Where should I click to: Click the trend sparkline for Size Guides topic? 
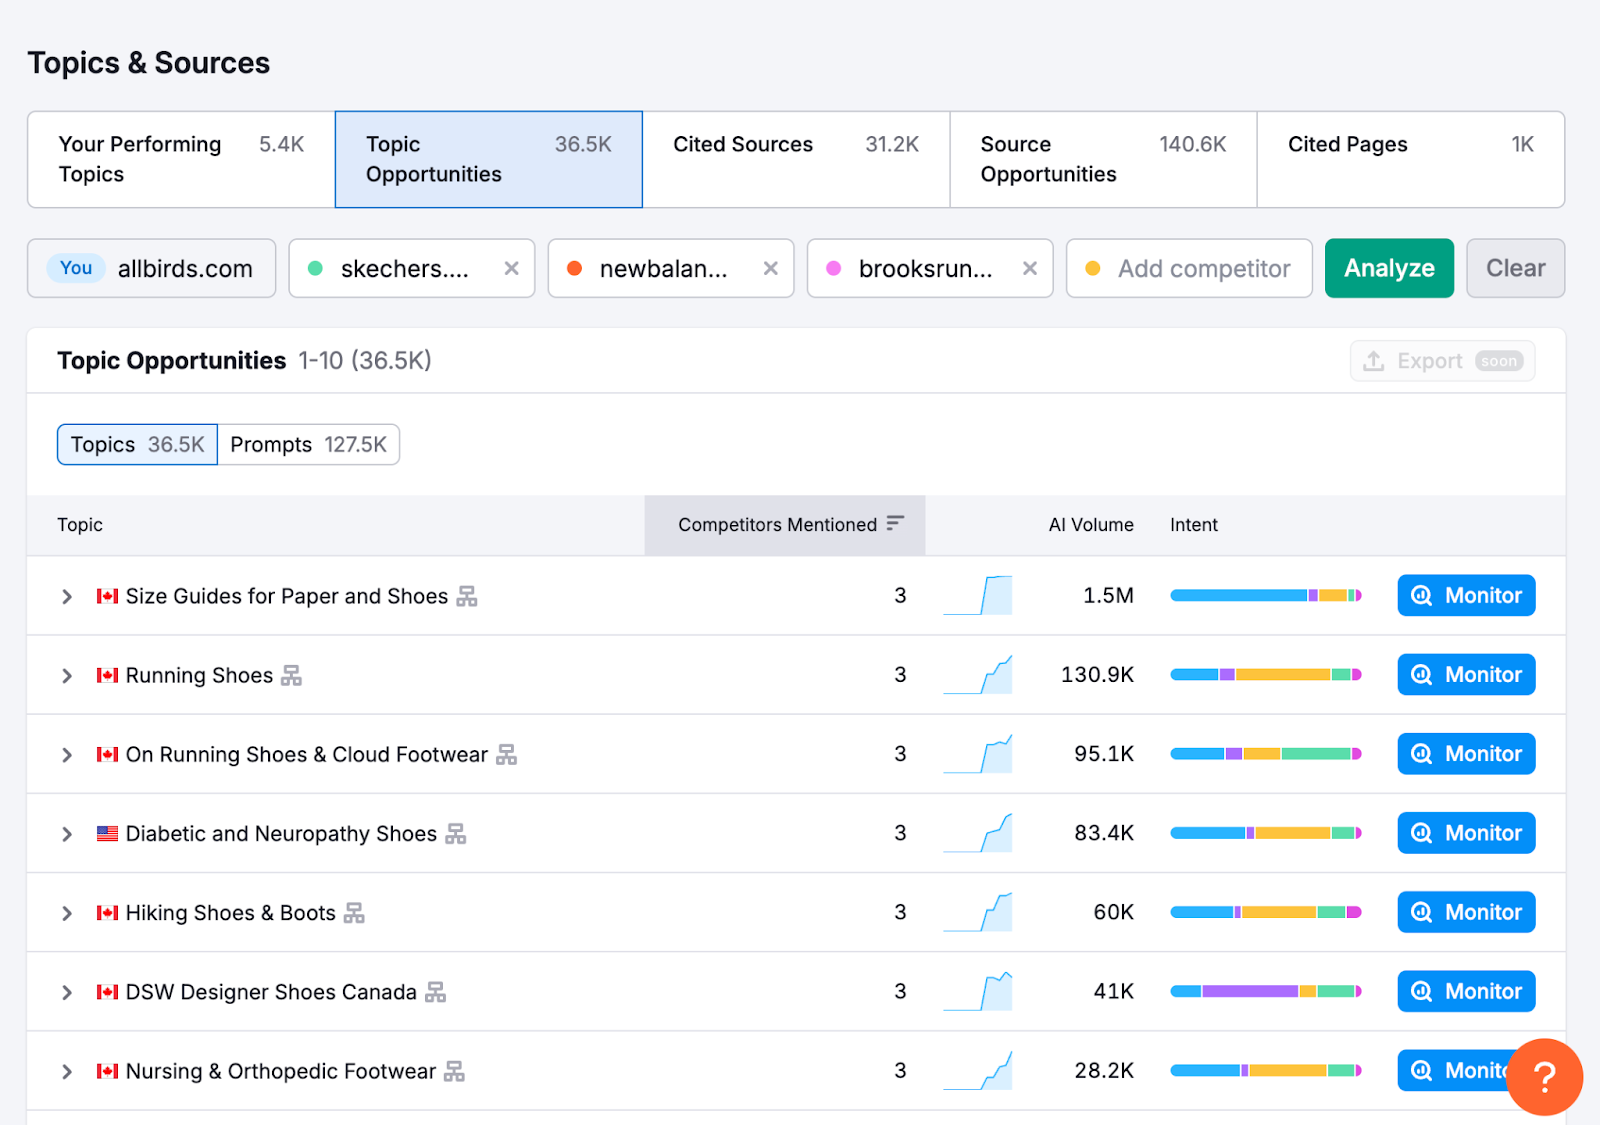pyautogui.click(x=977, y=594)
